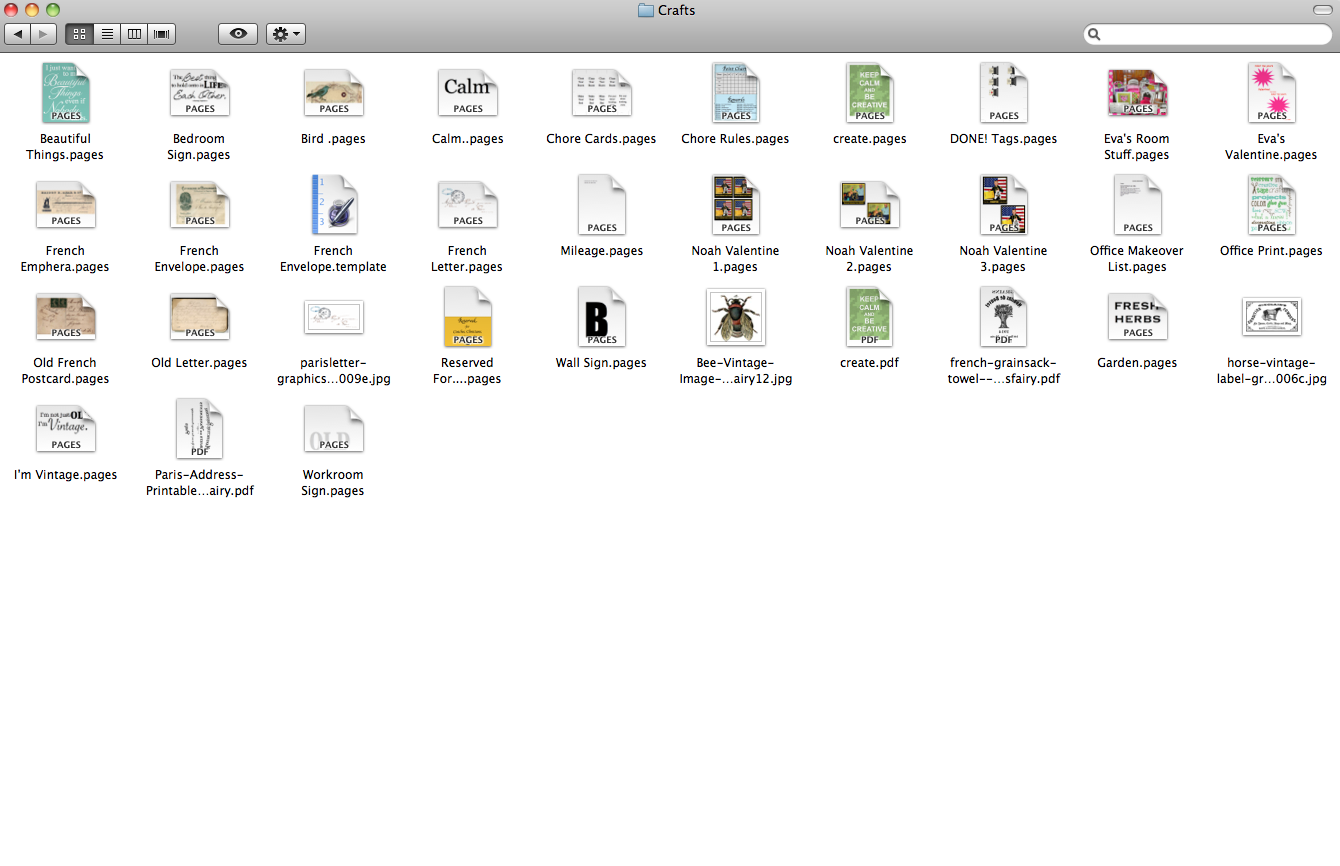The image size is (1340, 866).
Task: Go forward with the right arrow
Action: click(x=44, y=34)
